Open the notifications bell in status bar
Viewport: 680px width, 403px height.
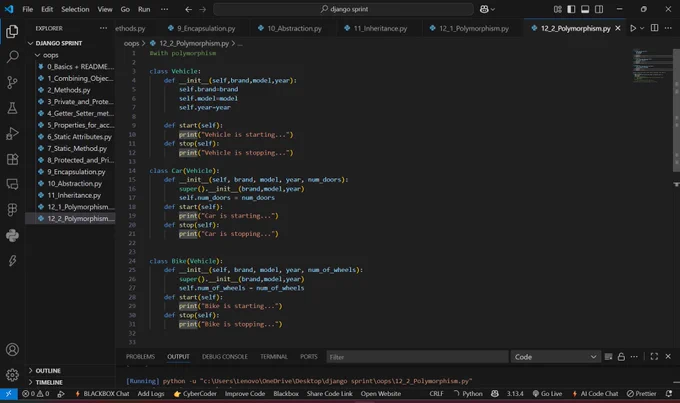669,393
